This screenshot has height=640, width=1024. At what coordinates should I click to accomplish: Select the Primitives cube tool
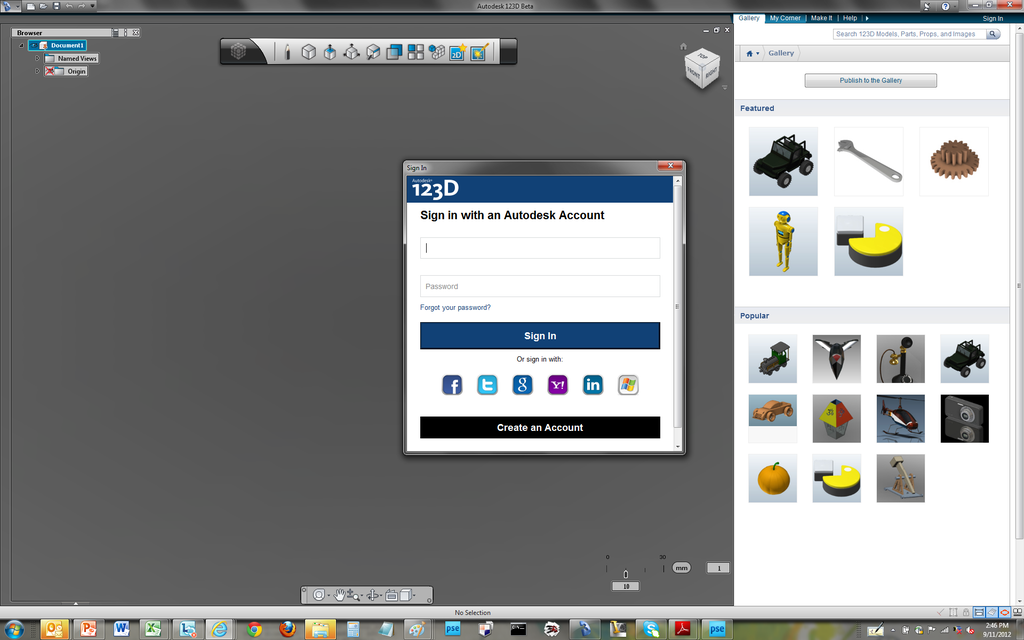pos(308,52)
